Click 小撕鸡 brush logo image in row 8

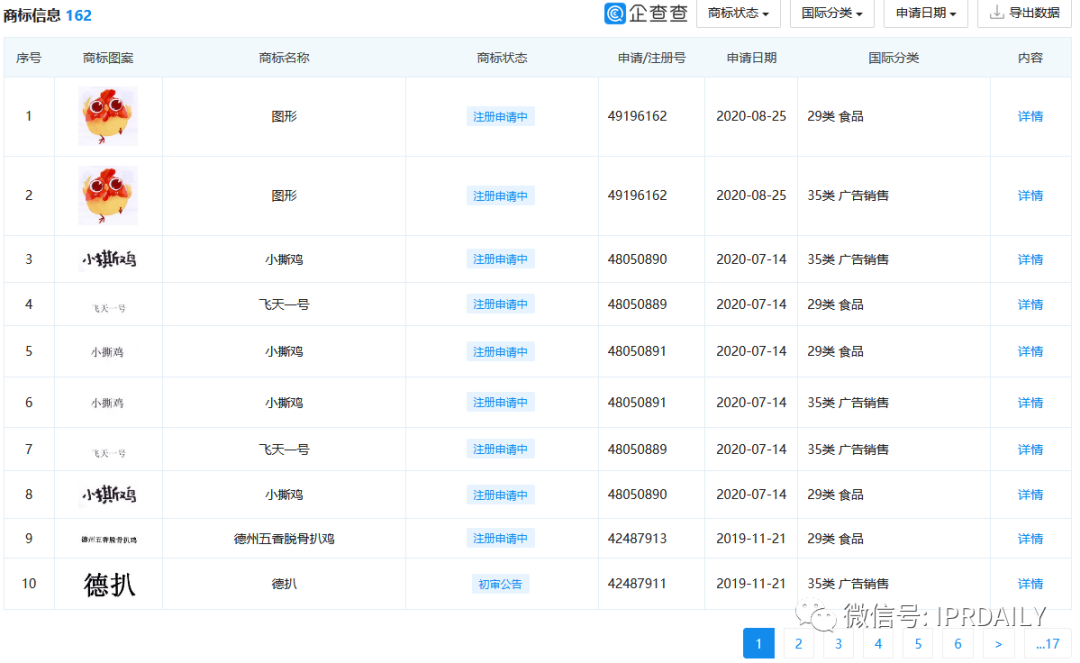[x=109, y=494]
